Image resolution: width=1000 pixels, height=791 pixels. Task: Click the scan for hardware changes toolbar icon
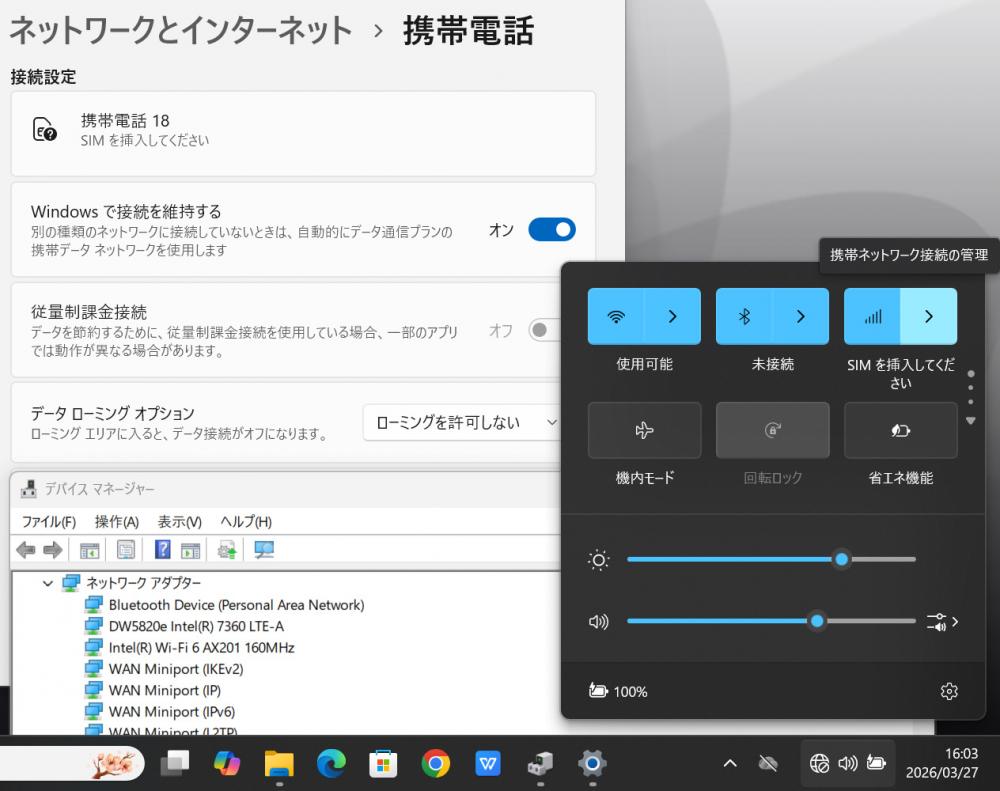[x=264, y=550]
